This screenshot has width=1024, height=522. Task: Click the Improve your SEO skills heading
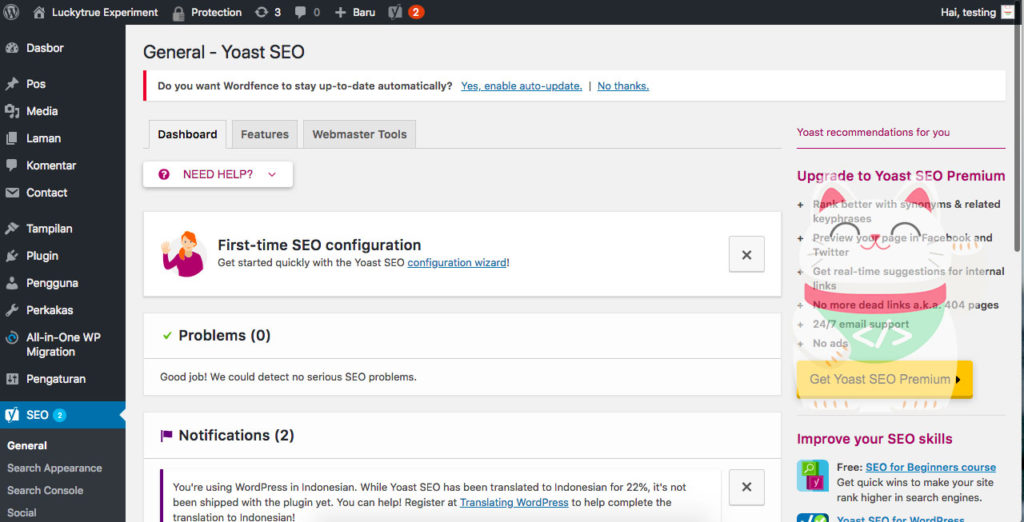click(874, 439)
